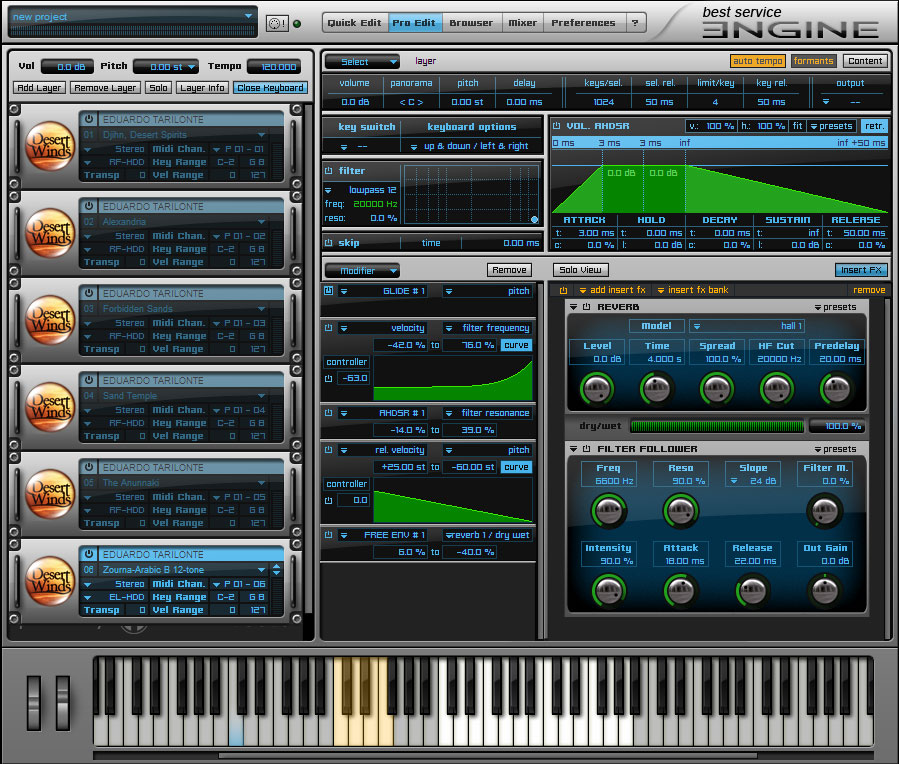Viewport: 899px width, 764px height.
Task: Turn the Reverb Predelay knob
Action: (837, 389)
